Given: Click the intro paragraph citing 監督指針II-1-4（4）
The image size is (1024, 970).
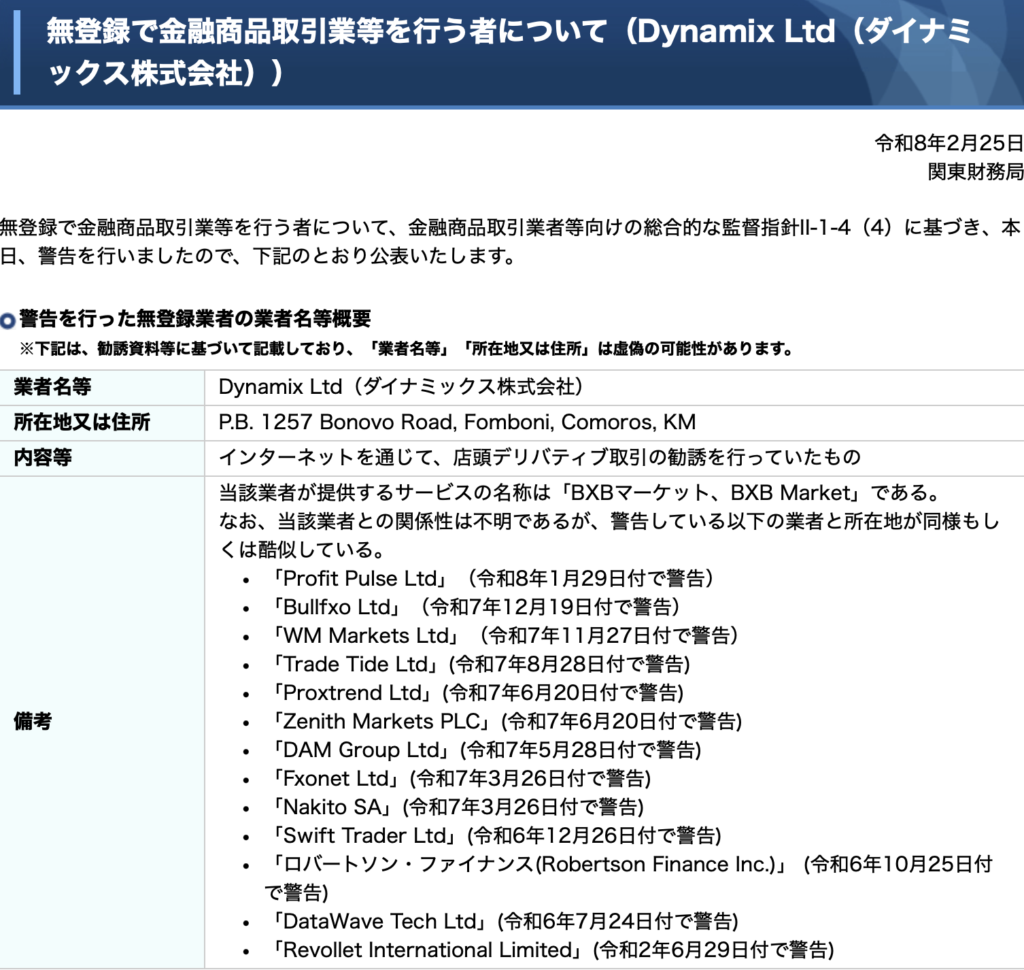Looking at the screenshot, I should [x=511, y=242].
